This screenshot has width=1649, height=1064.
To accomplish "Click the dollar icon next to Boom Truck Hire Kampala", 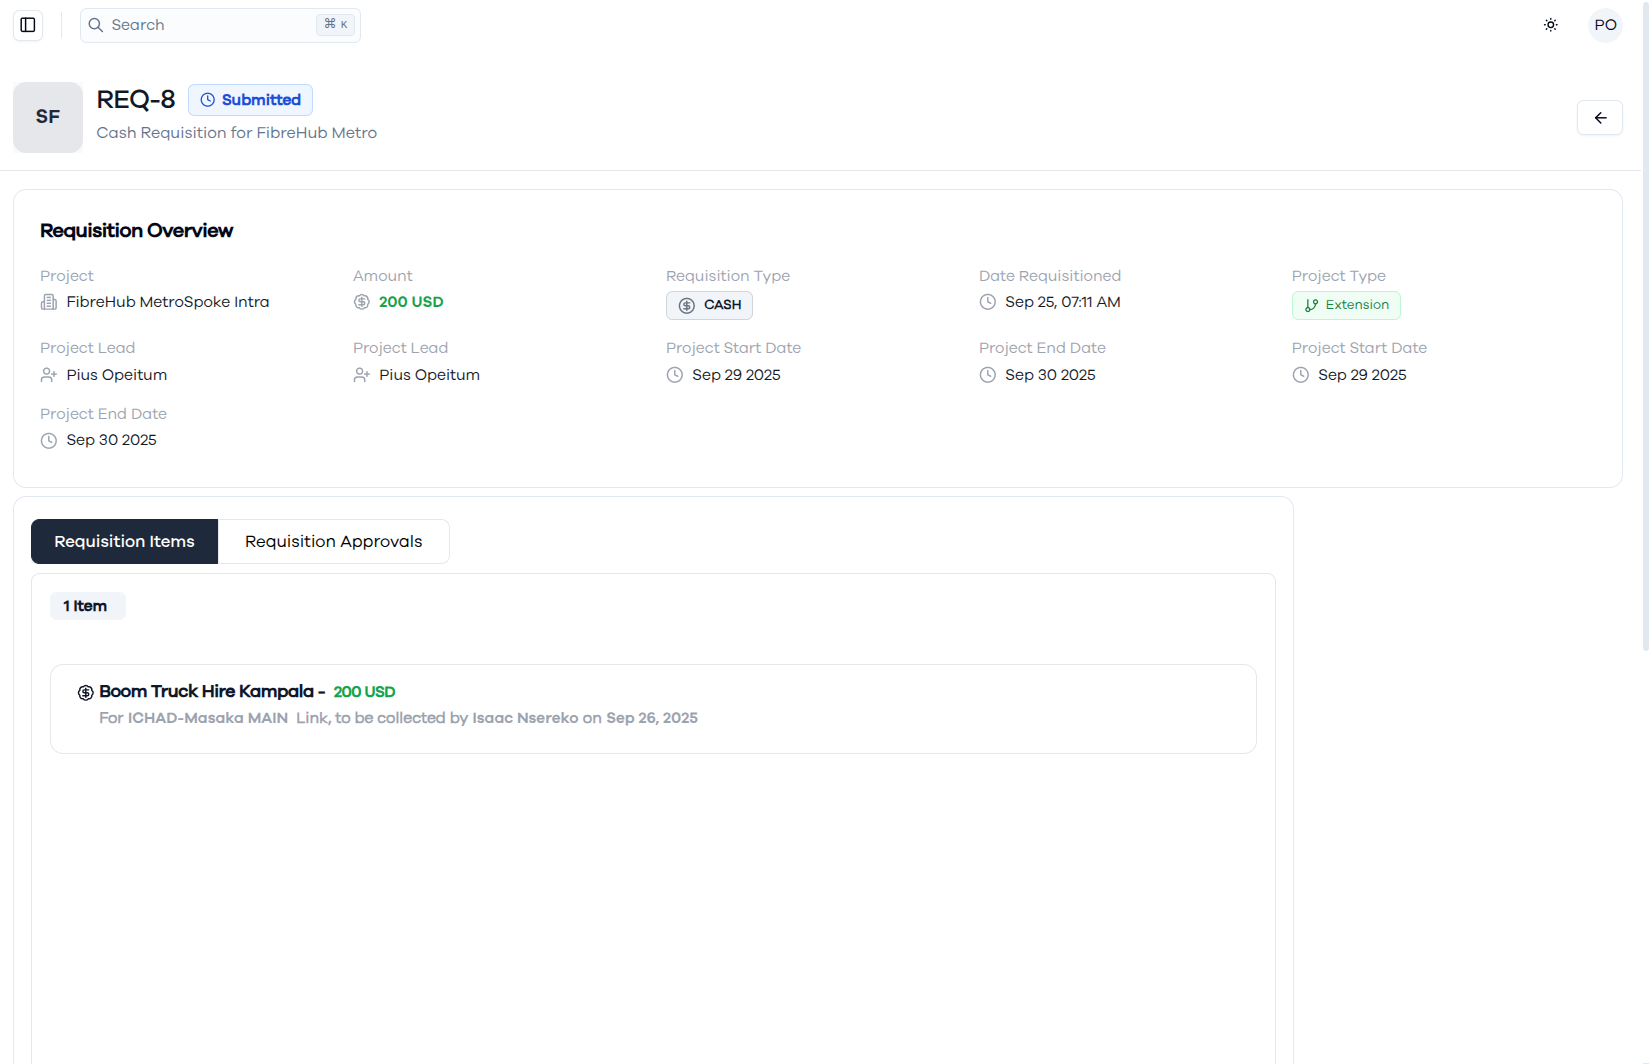I will pyautogui.click(x=86, y=692).
